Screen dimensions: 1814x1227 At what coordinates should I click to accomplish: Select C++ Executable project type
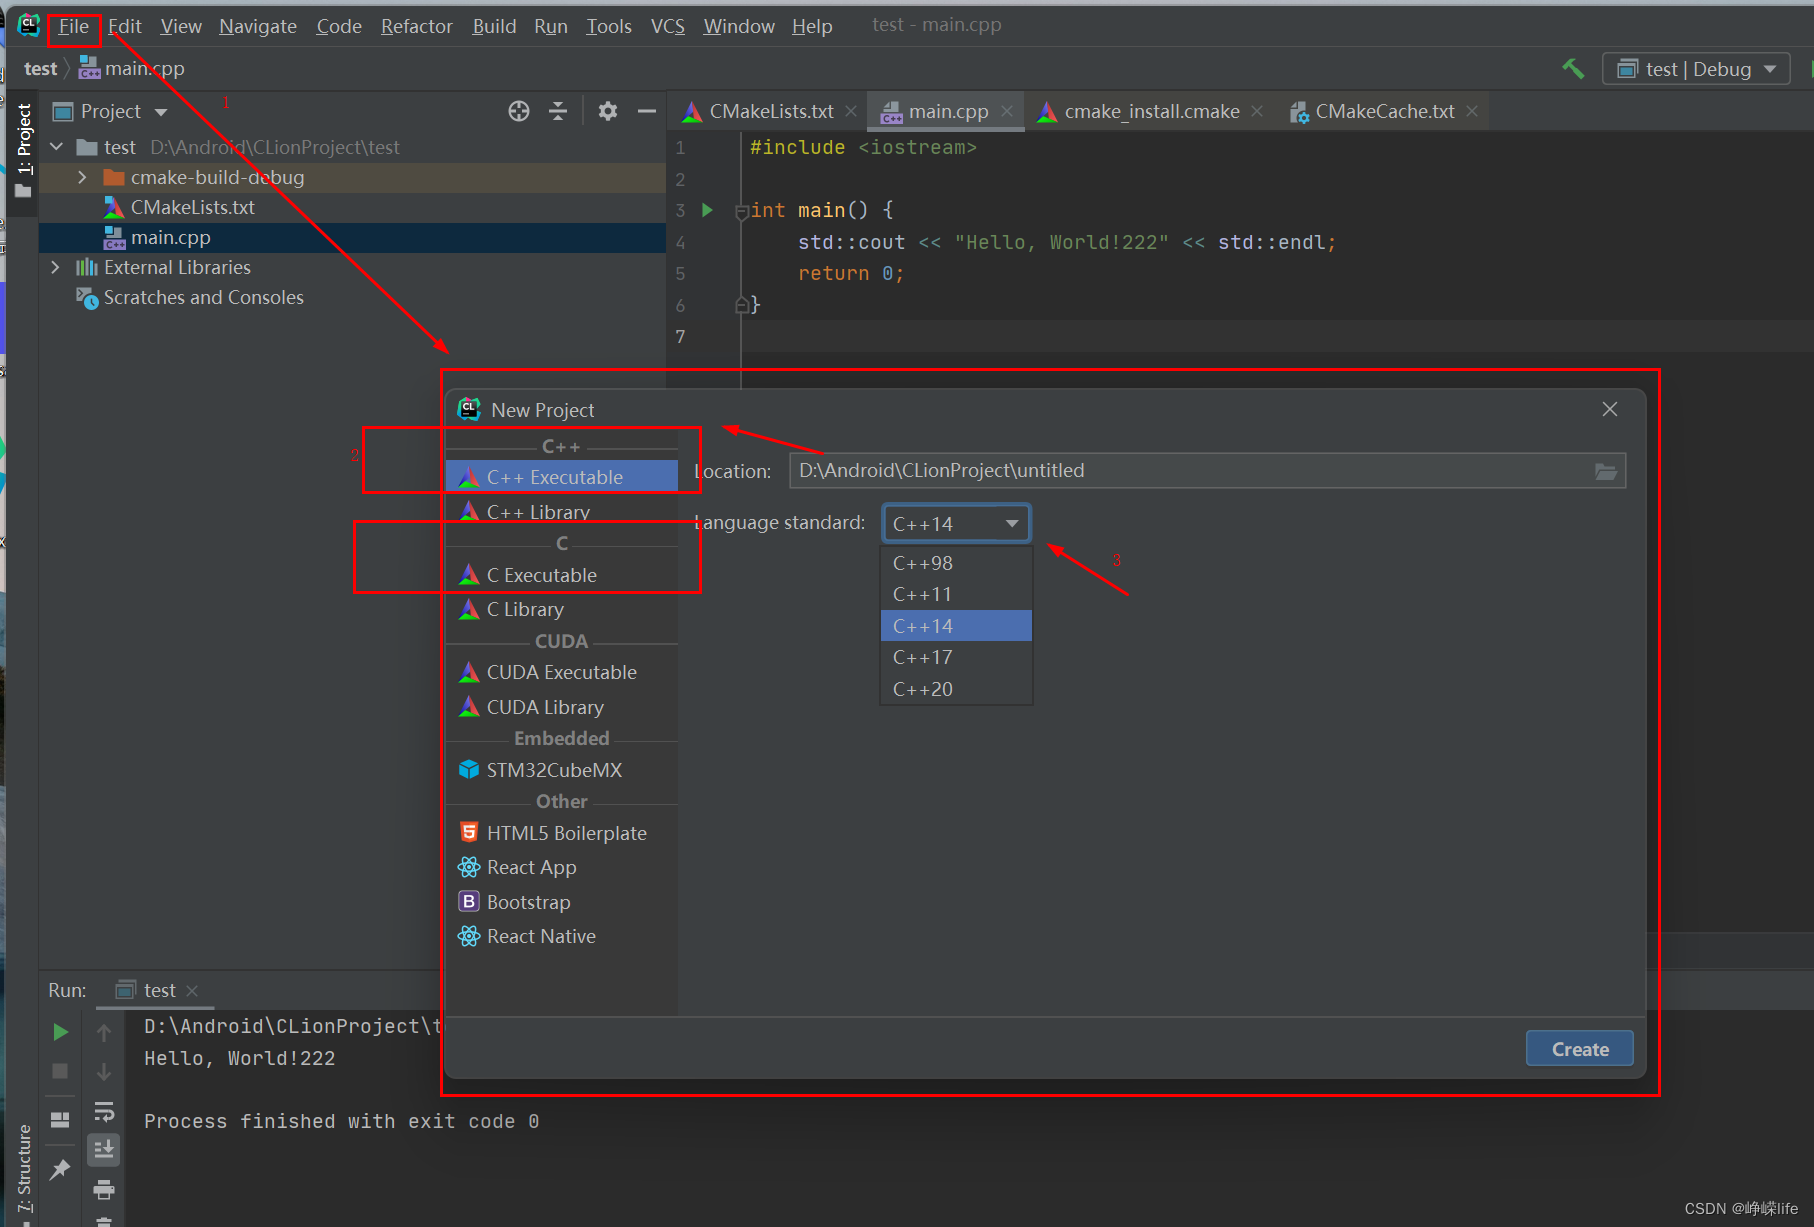click(562, 477)
